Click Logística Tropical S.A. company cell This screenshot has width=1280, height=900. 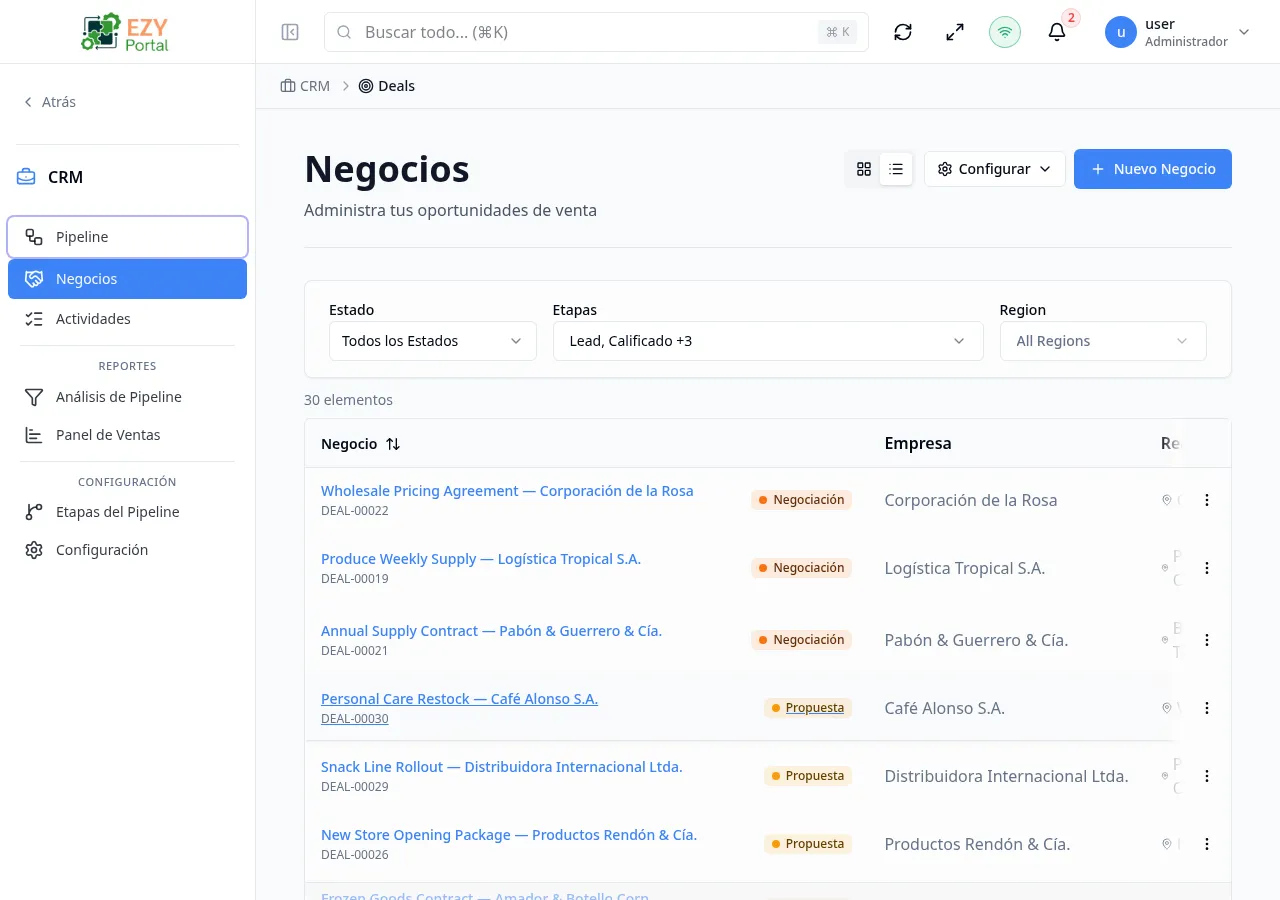(965, 568)
